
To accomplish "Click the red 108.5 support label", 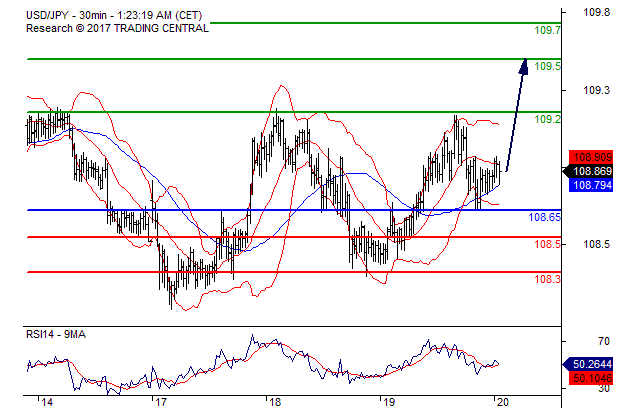I will [x=547, y=244].
